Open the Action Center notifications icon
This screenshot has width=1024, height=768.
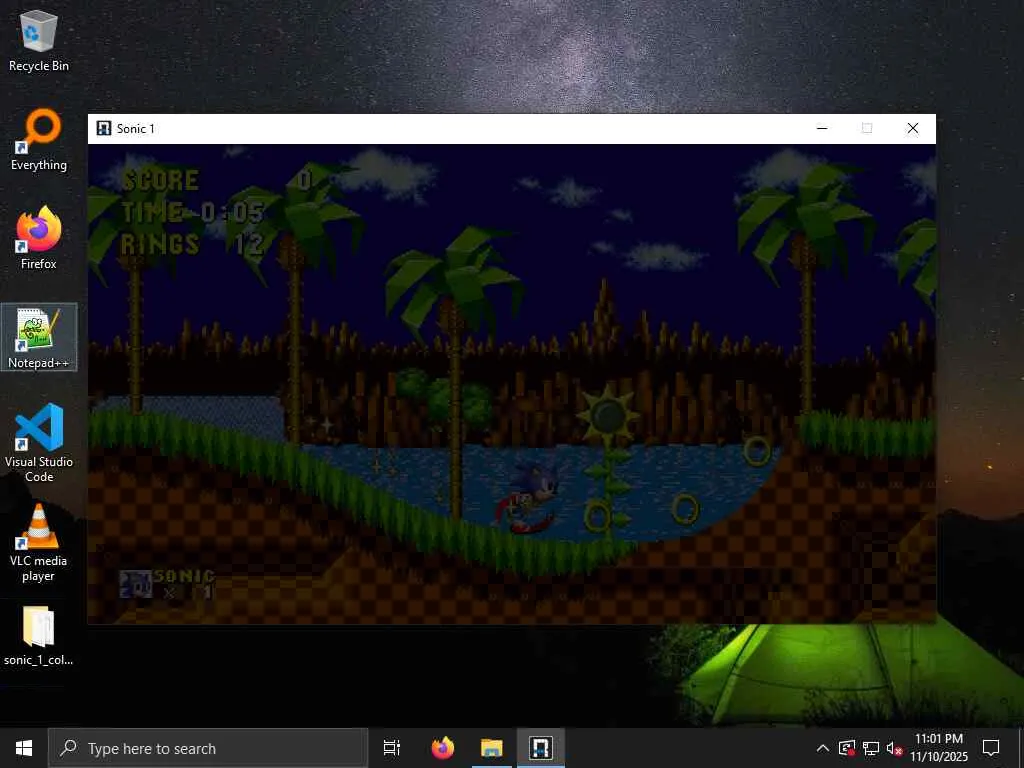[991, 748]
